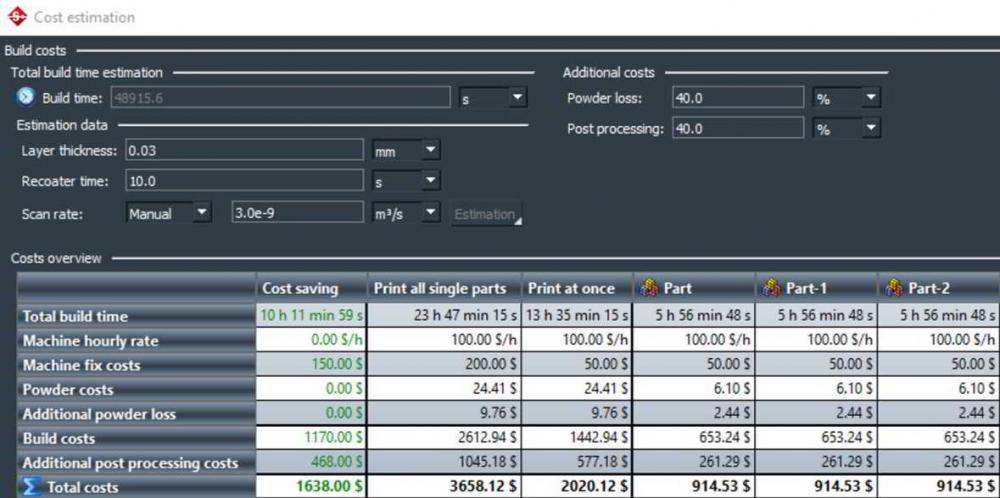Click the Part-2 column header icon
The image size is (1000, 498).
pos(893,288)
